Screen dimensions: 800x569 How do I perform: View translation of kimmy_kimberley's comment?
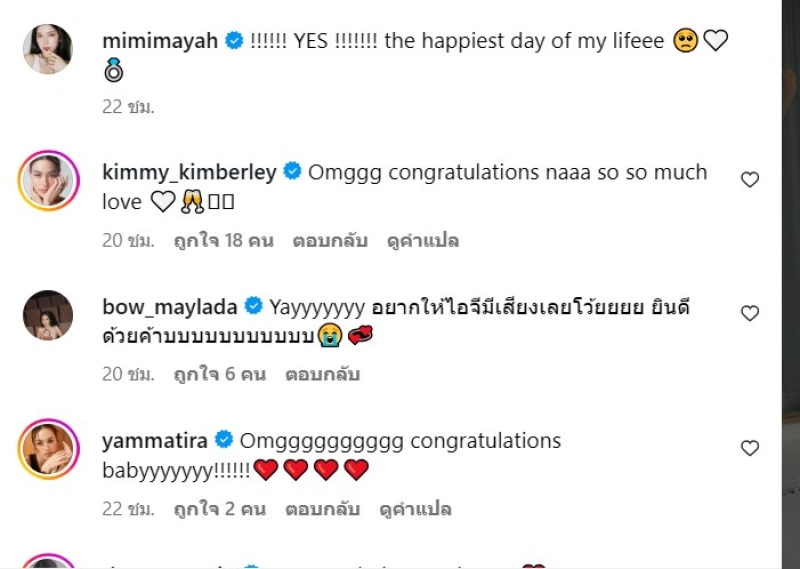423,241
